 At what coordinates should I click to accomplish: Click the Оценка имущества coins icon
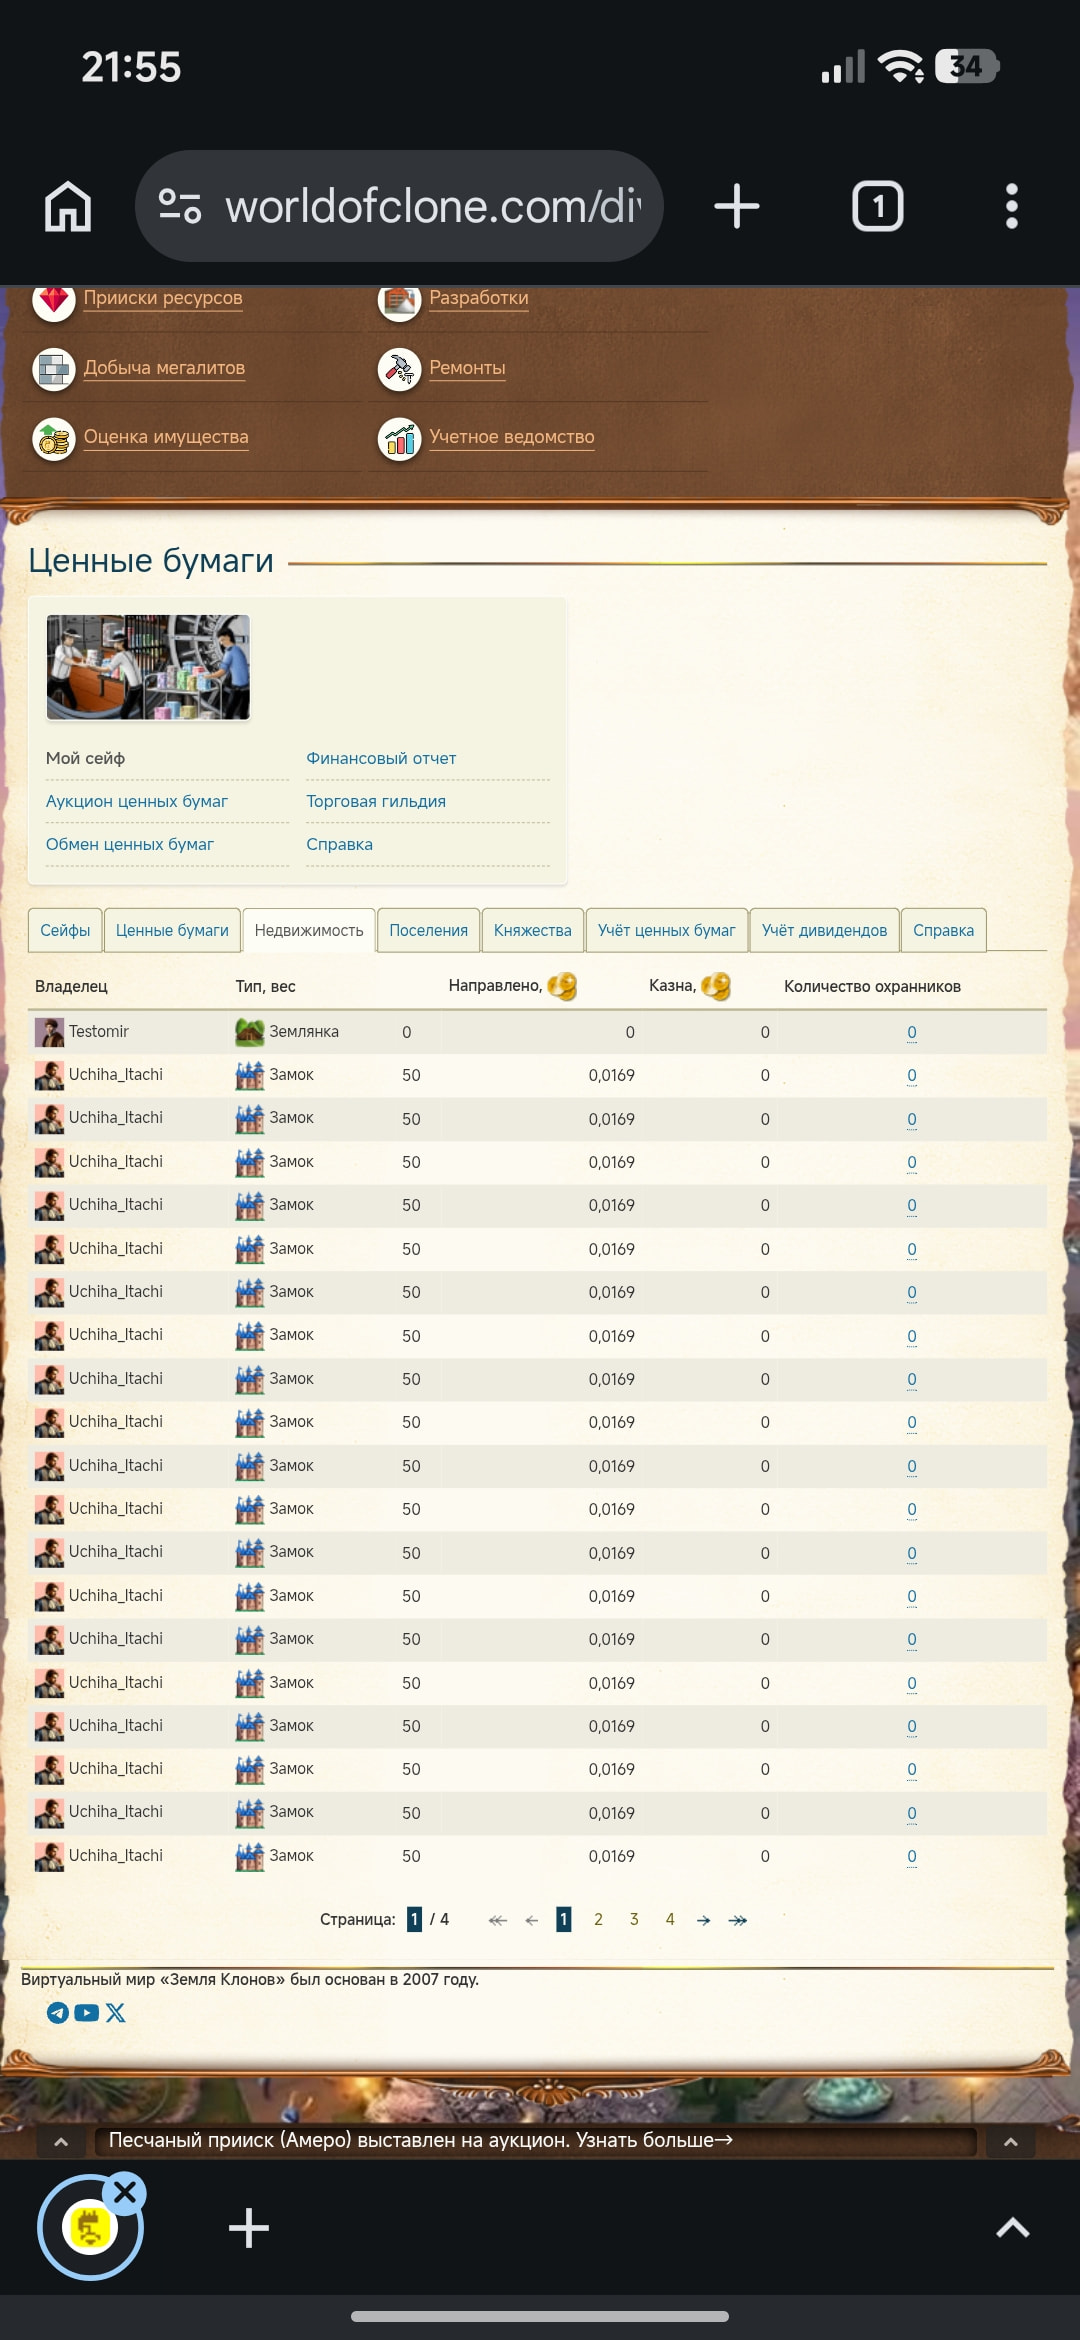click(54, 438)
